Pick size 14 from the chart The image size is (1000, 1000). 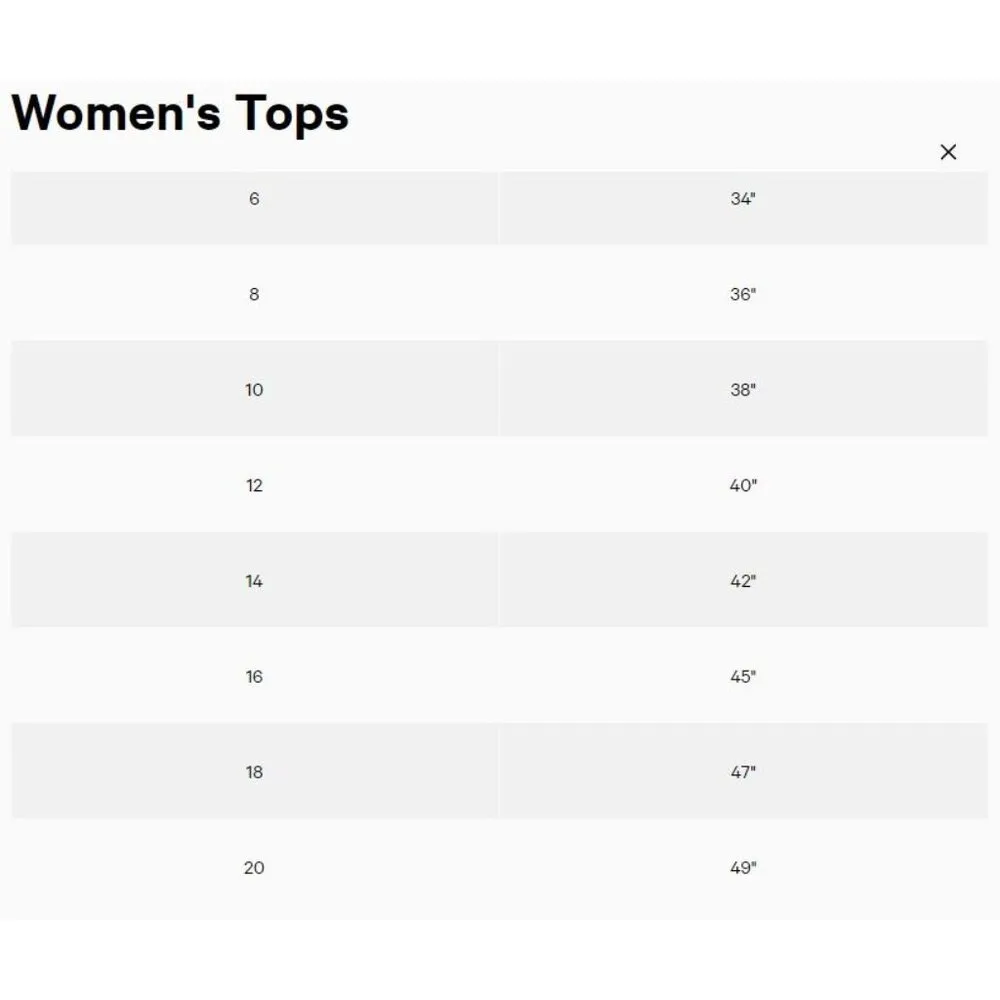tap(254, 581)
